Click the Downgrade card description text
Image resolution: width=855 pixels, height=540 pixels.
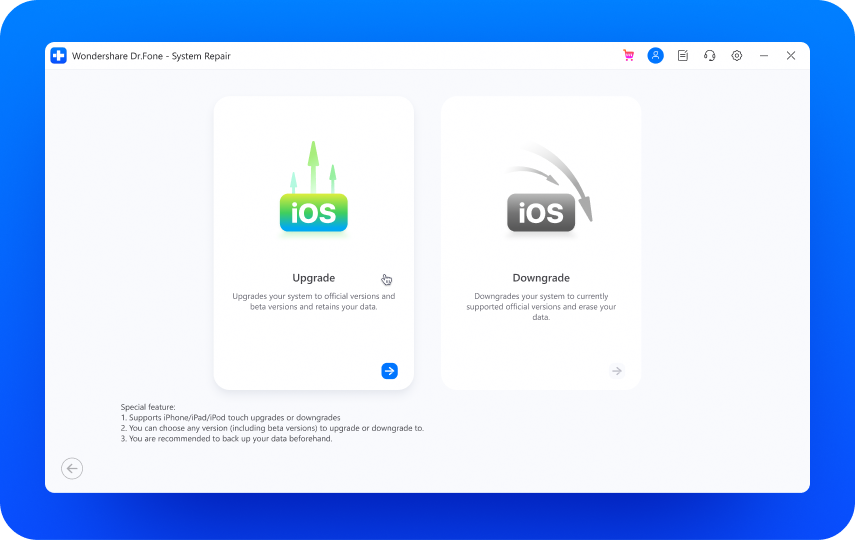click(541, 307)
